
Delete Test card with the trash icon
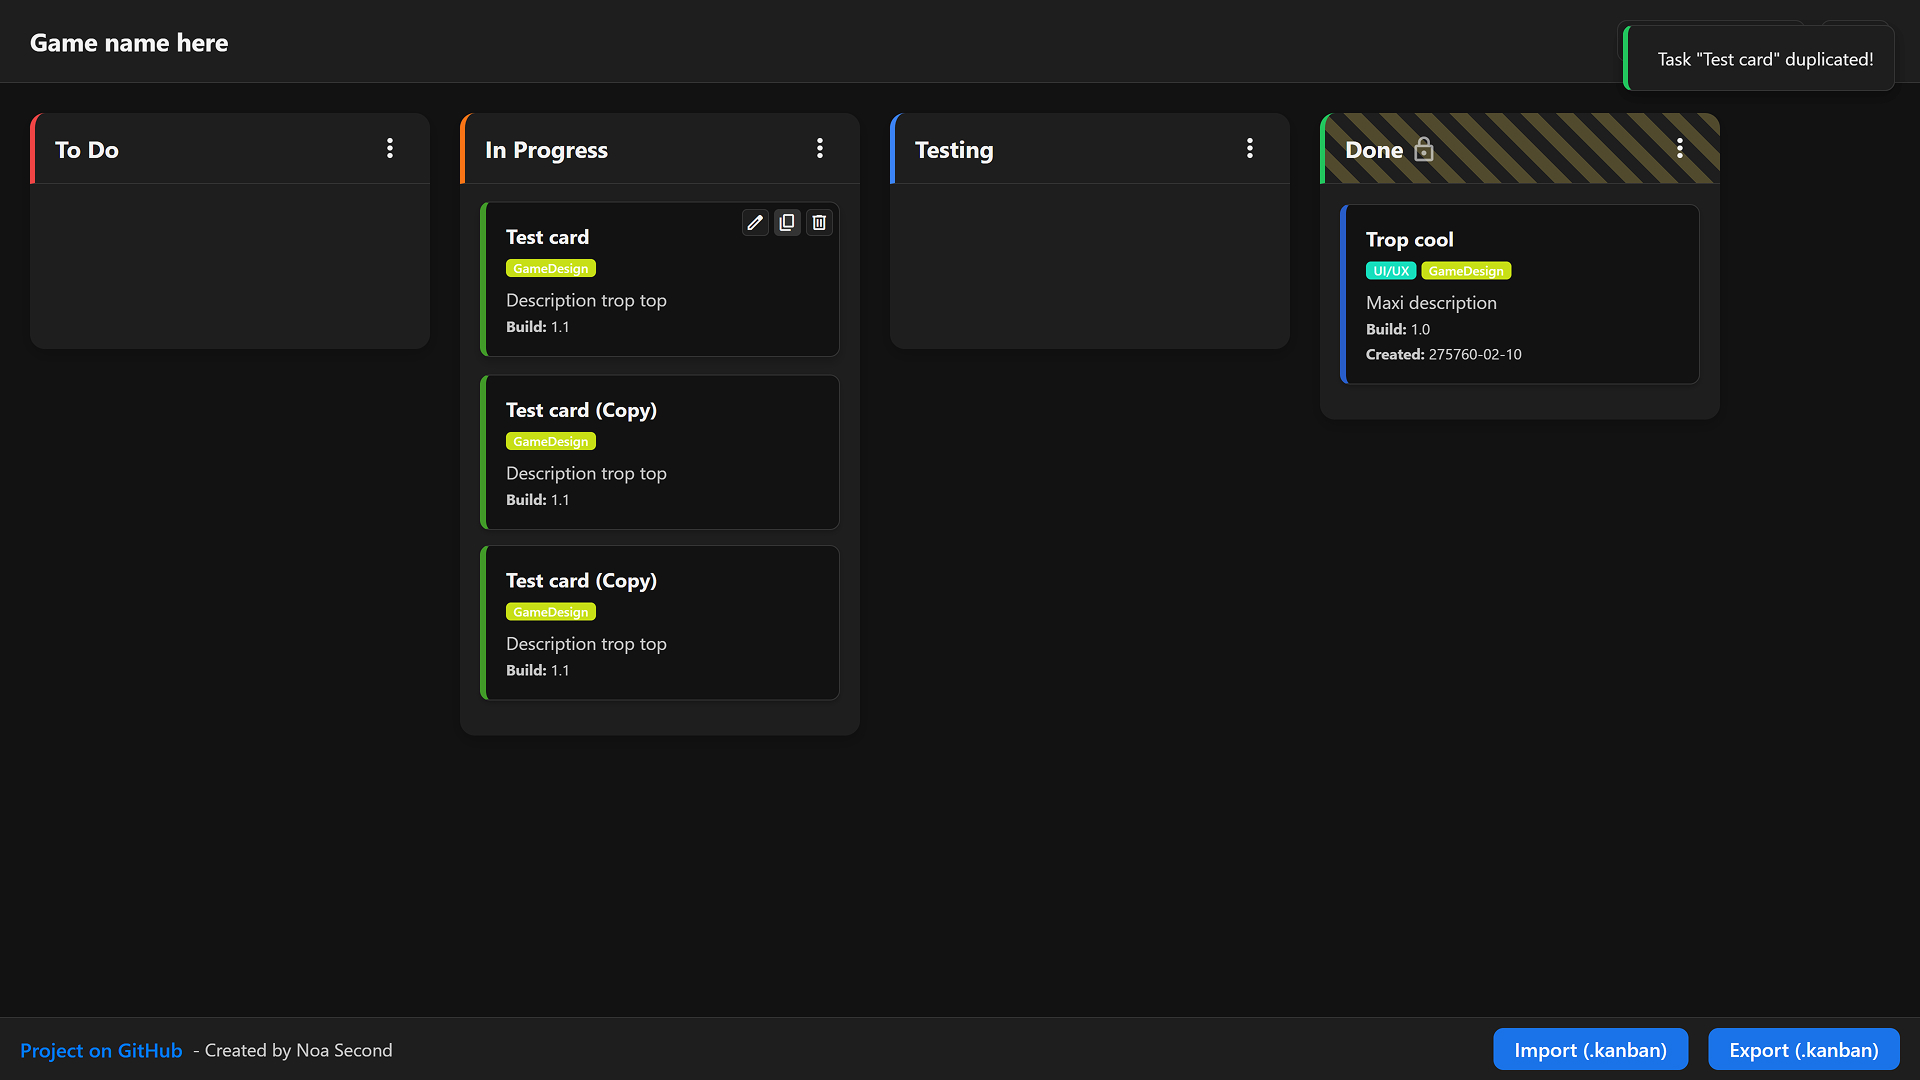point(819,222)
